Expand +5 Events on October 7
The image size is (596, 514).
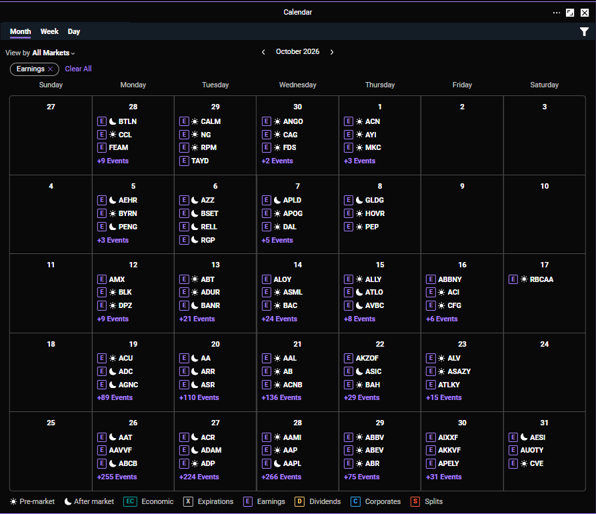coord(277,240)
